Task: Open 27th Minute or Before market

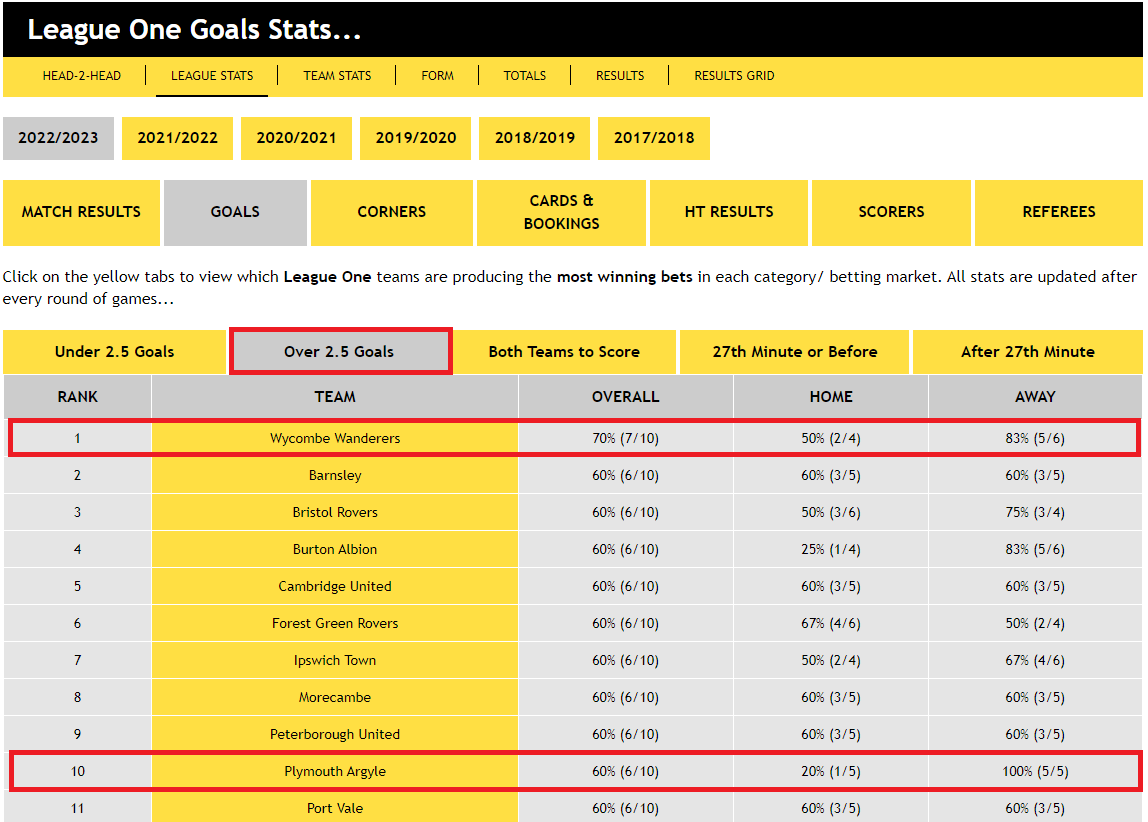Action: pos(794,351)
